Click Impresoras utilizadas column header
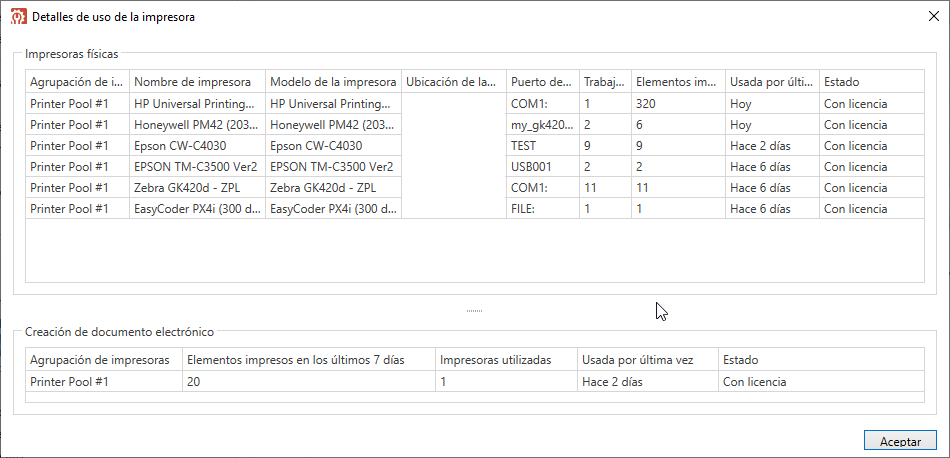Viewport: 950px width, 458px height. tap(507, 360)
